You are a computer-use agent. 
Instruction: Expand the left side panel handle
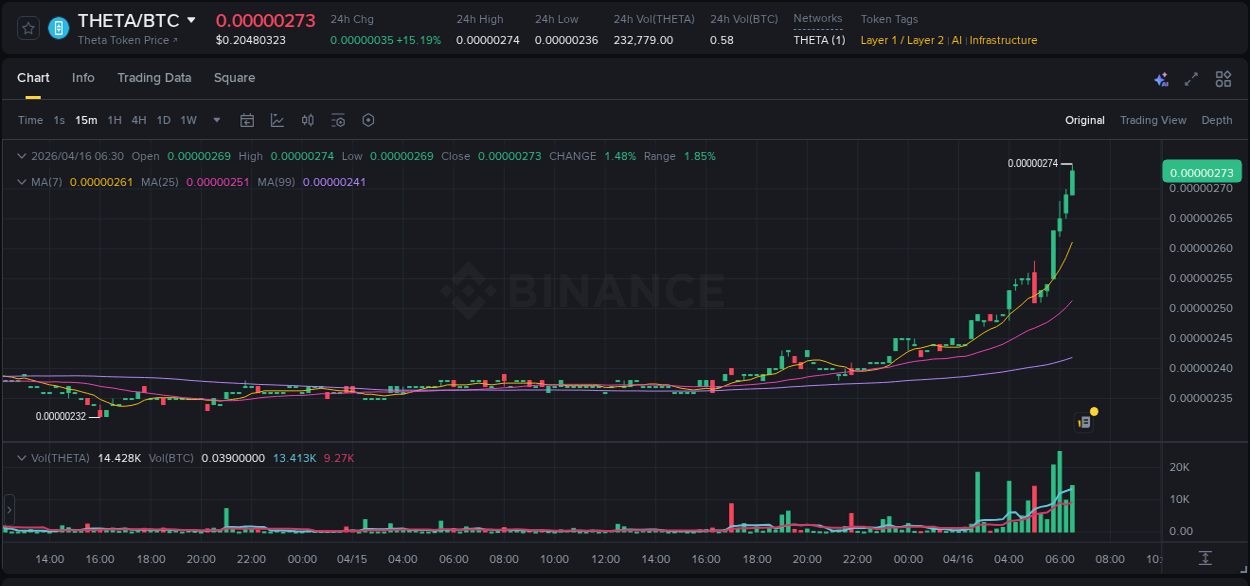click(x=9, y=510)
